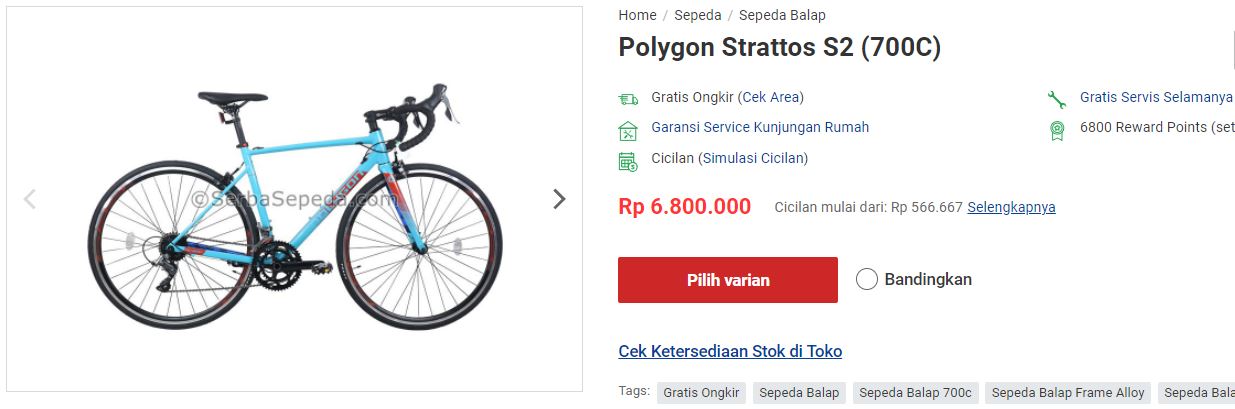Click the home service warranty icon
This screenshot has width=1235, height=409.
628,130
